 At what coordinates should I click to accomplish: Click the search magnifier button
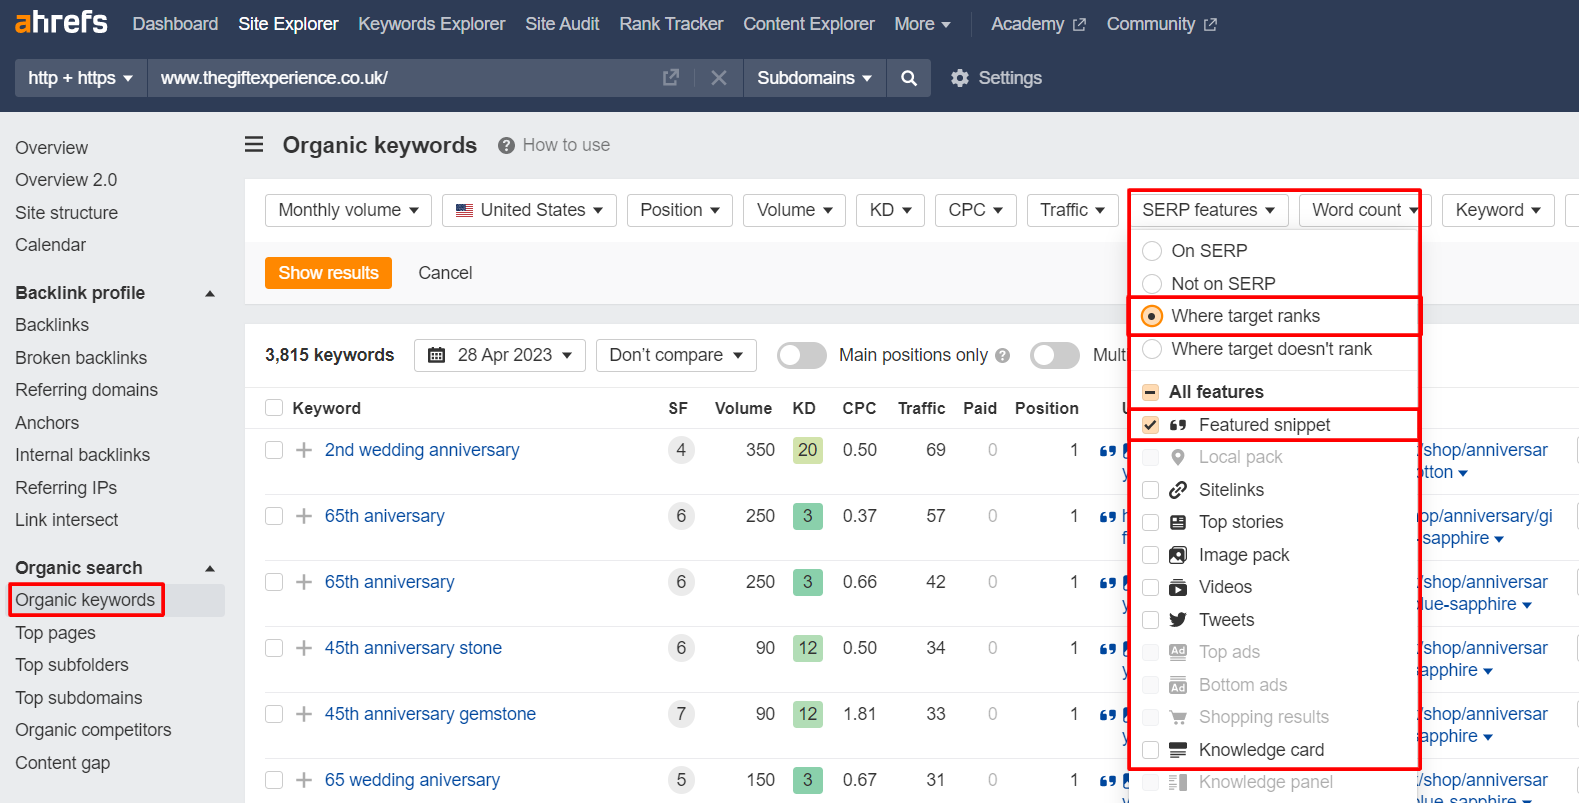click(x=908, y=78)
